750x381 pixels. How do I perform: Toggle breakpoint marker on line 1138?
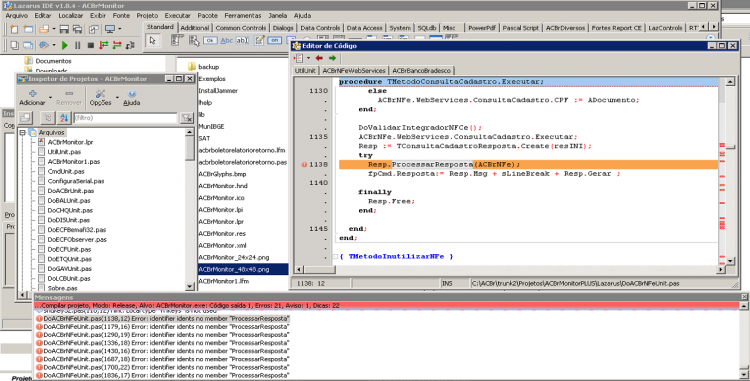point(304,164)
